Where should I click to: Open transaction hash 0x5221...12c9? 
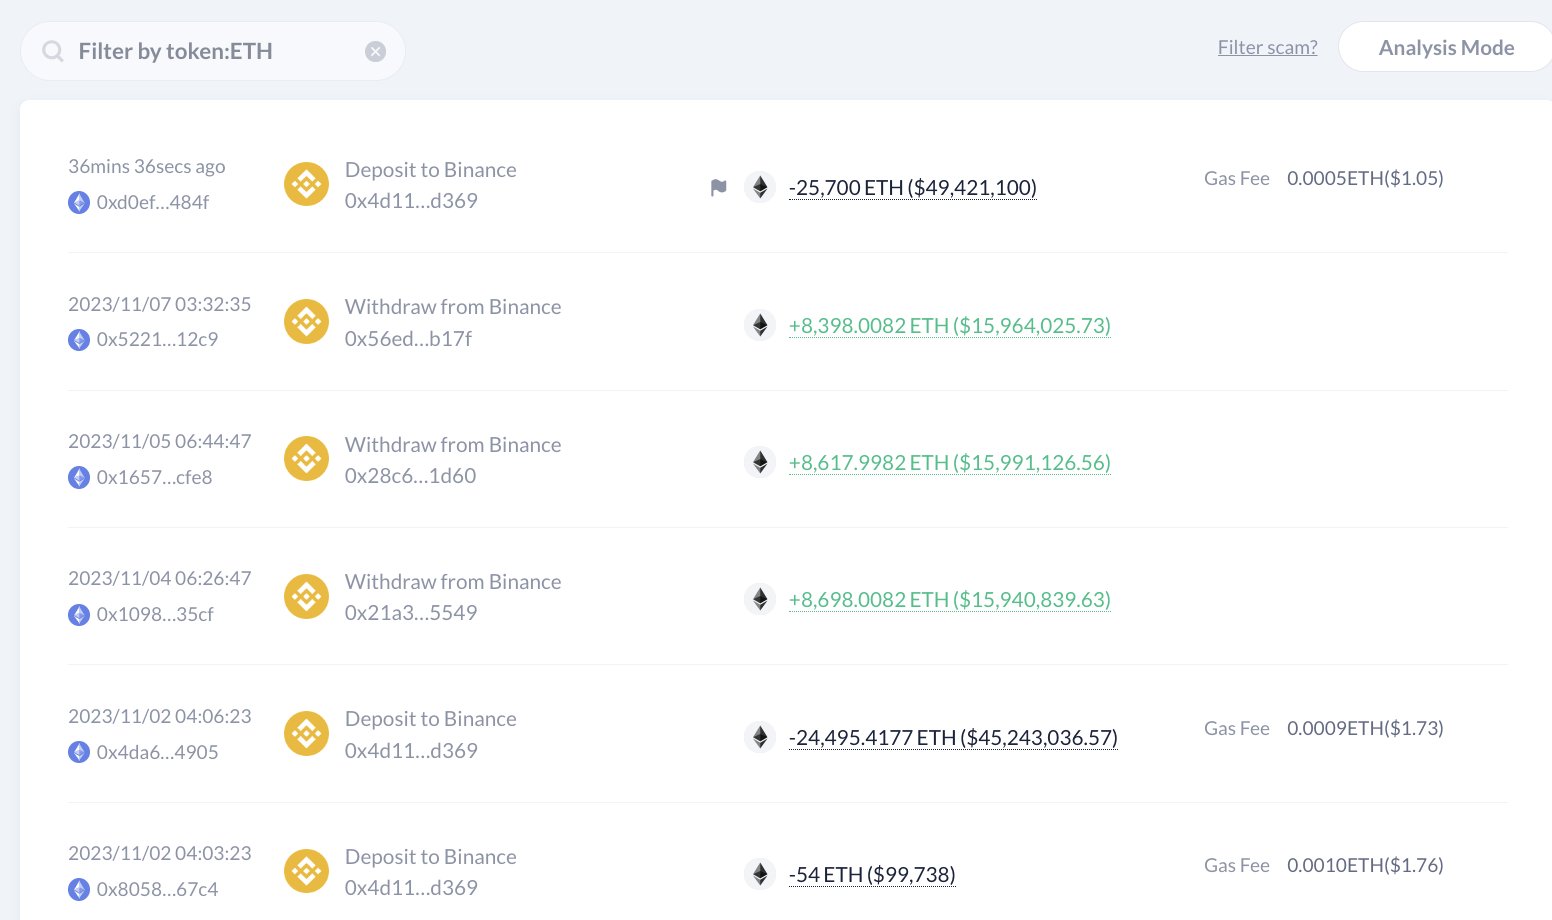(x=157, y=340)
